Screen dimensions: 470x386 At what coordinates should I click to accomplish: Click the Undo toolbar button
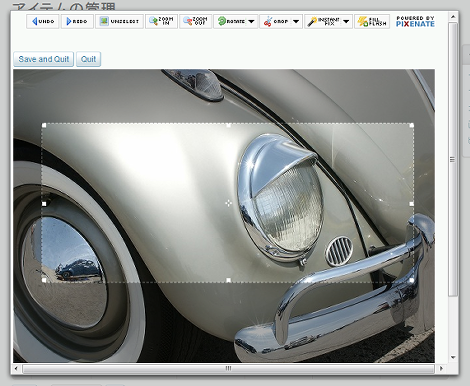pyautogui.click(x=43, y=21)
